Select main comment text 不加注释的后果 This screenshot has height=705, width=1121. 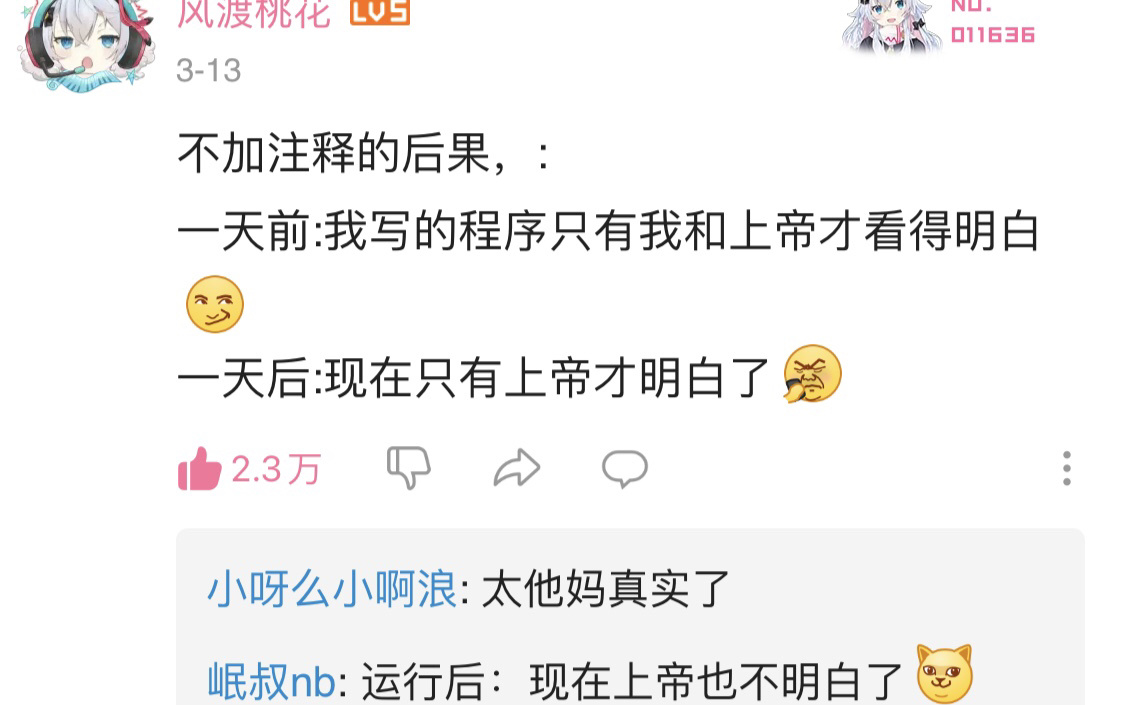point(334,153)
